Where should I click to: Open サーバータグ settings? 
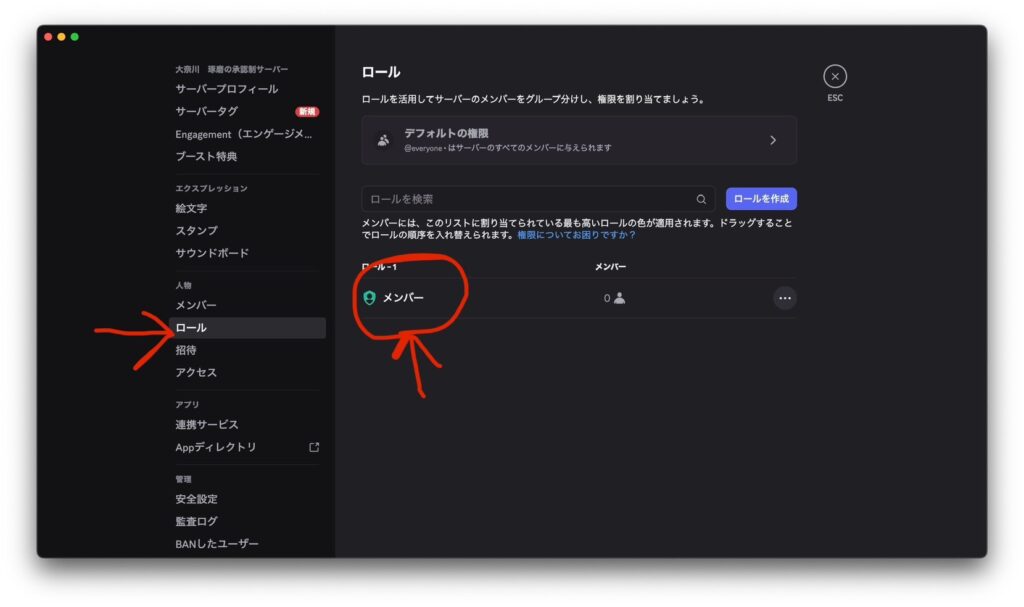click(206, 112)
